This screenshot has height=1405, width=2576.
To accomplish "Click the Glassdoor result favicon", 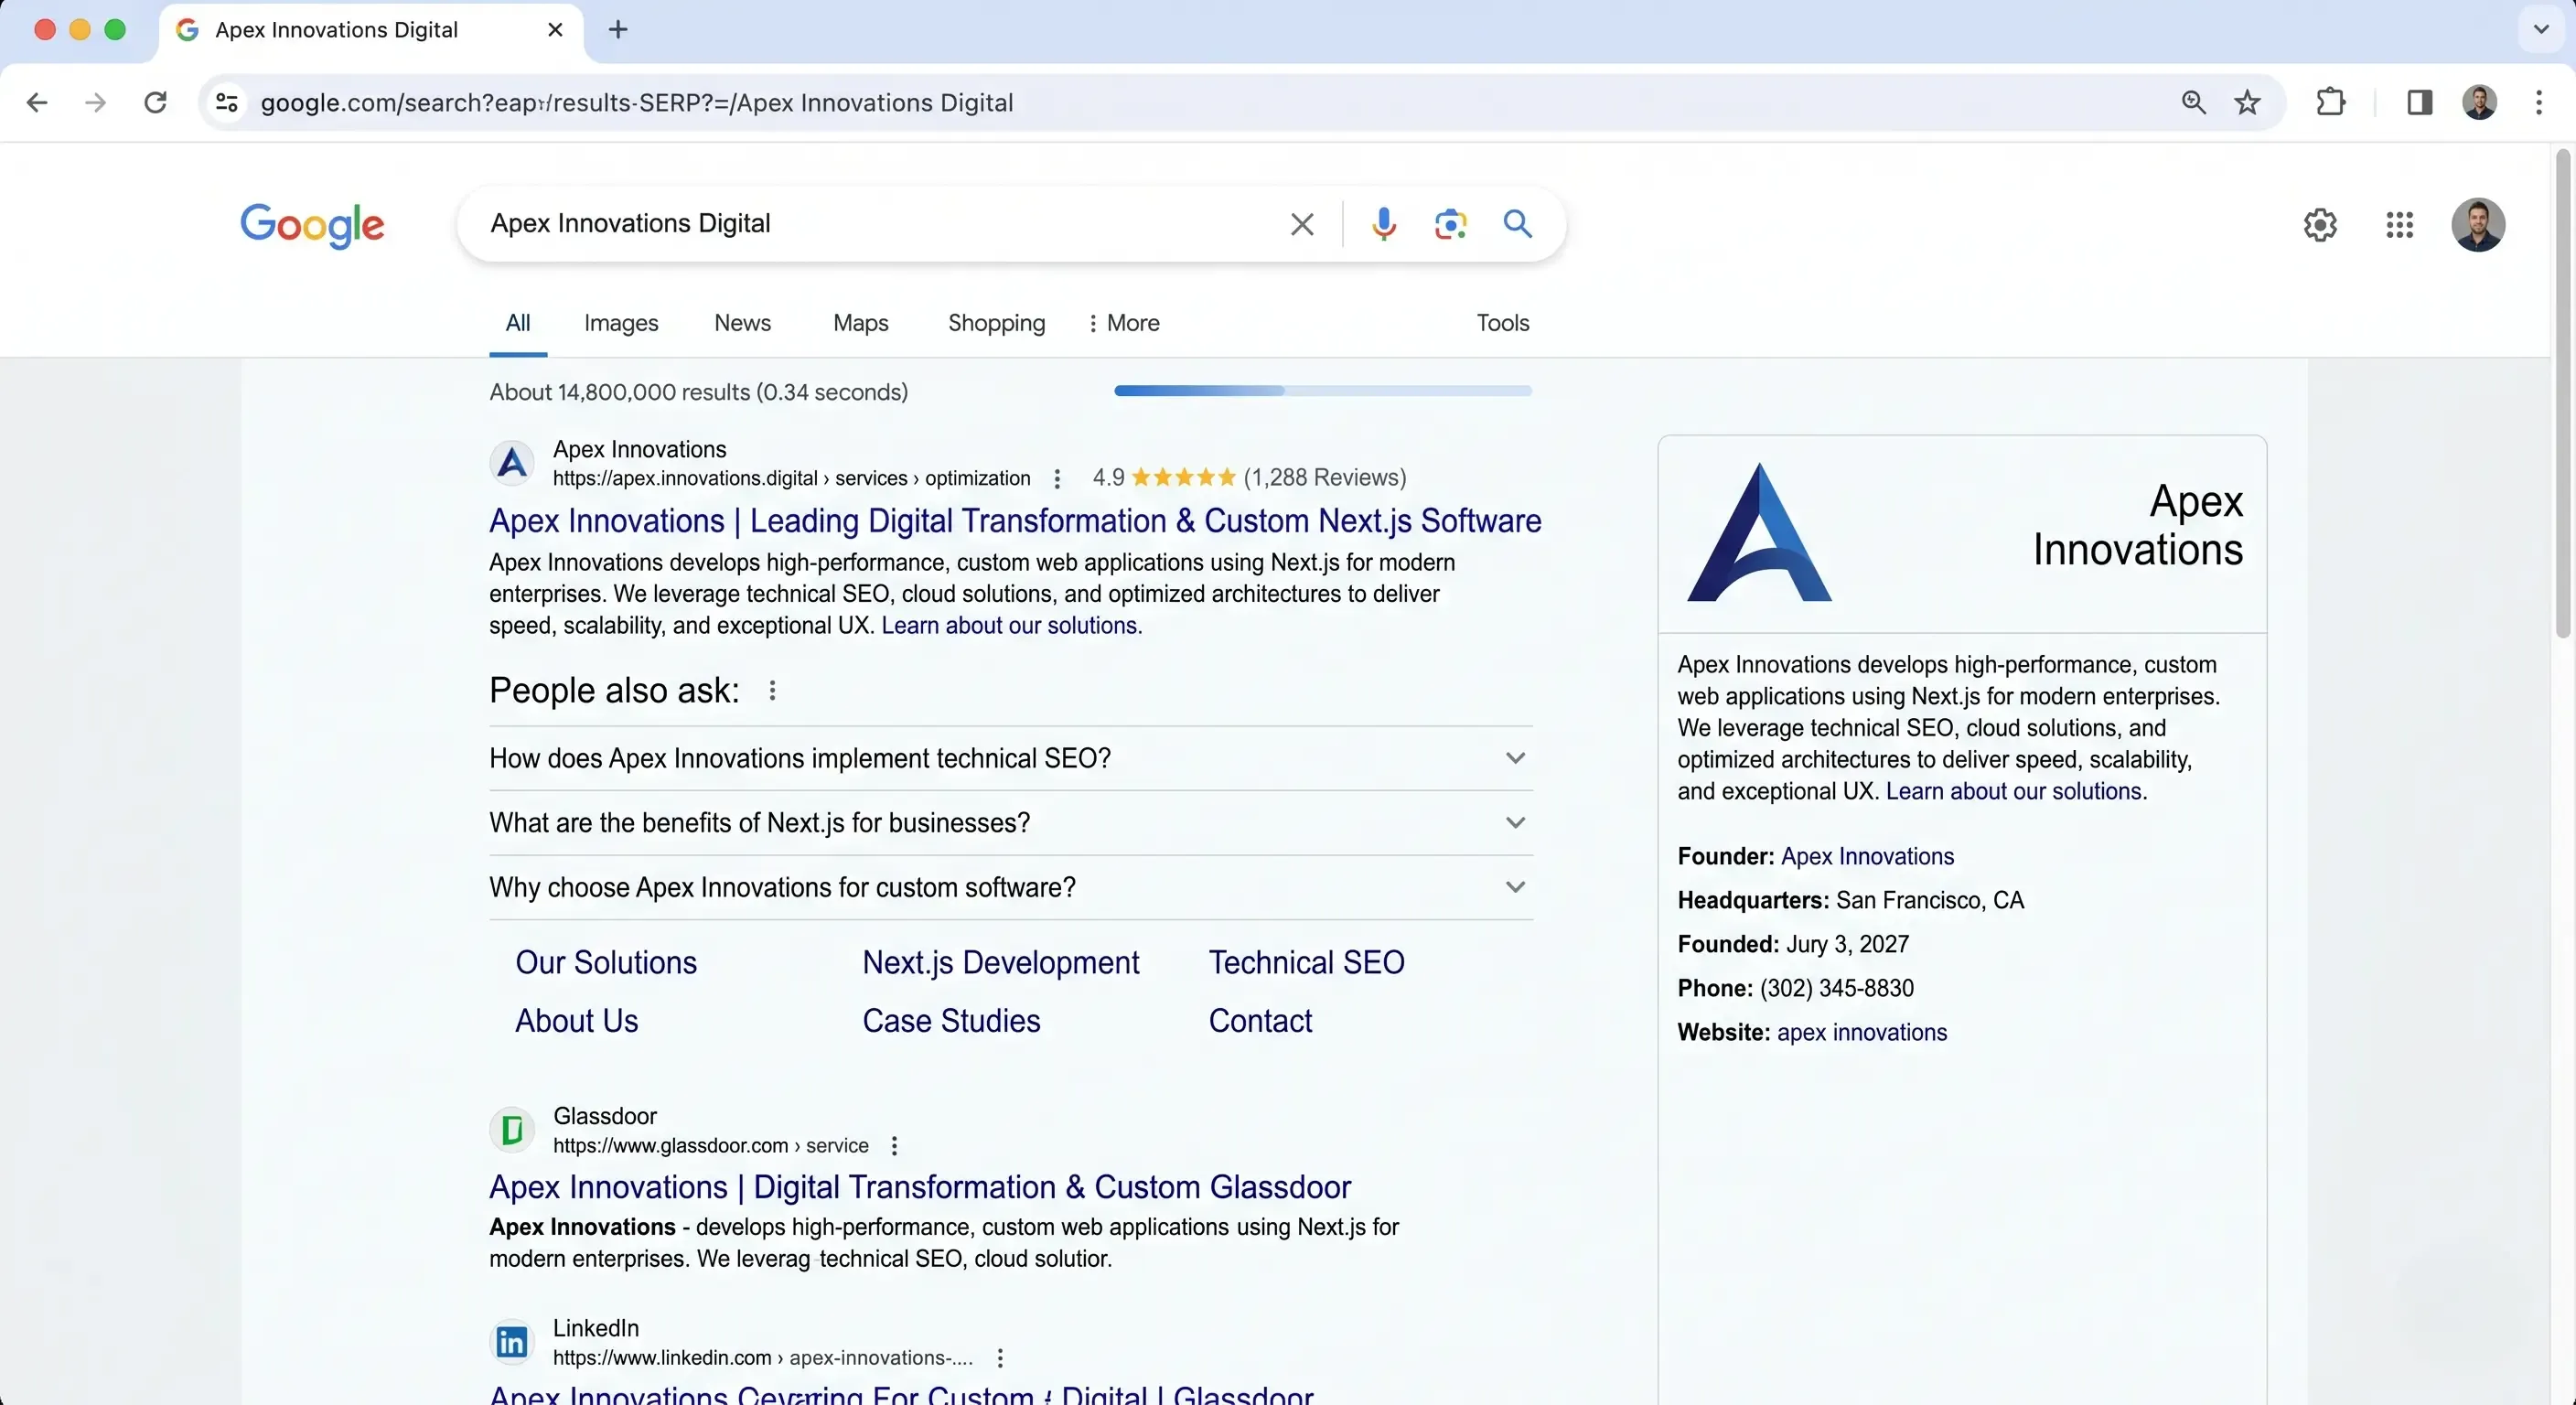I will (x=512, y=1130).
